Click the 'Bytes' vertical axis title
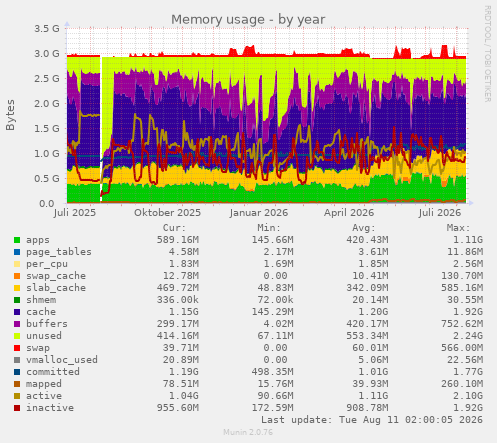 click(x=10, y=115)
